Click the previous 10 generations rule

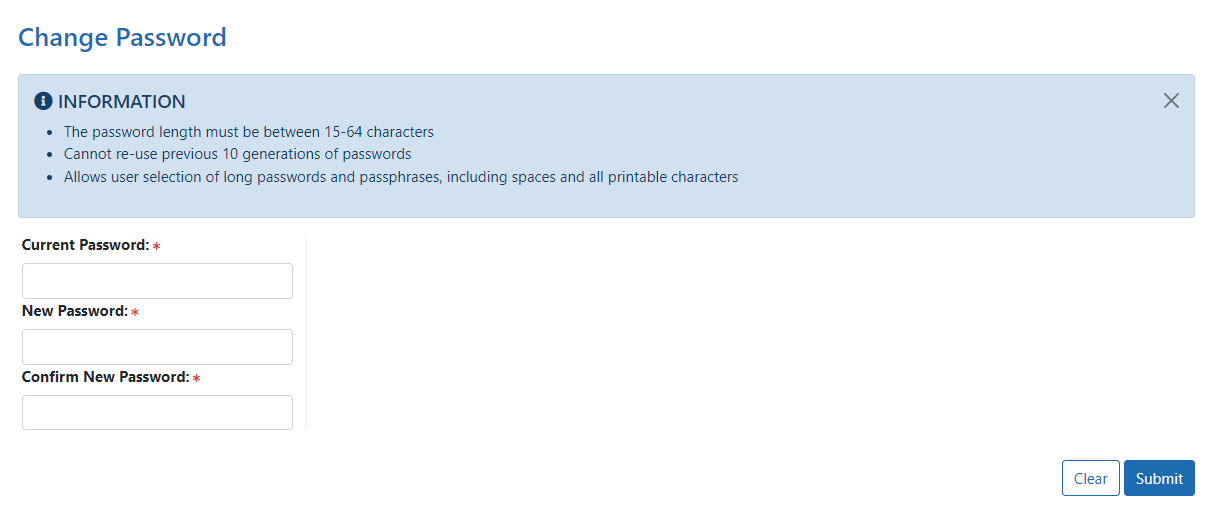pyautogui.click(x=237, y=154)
